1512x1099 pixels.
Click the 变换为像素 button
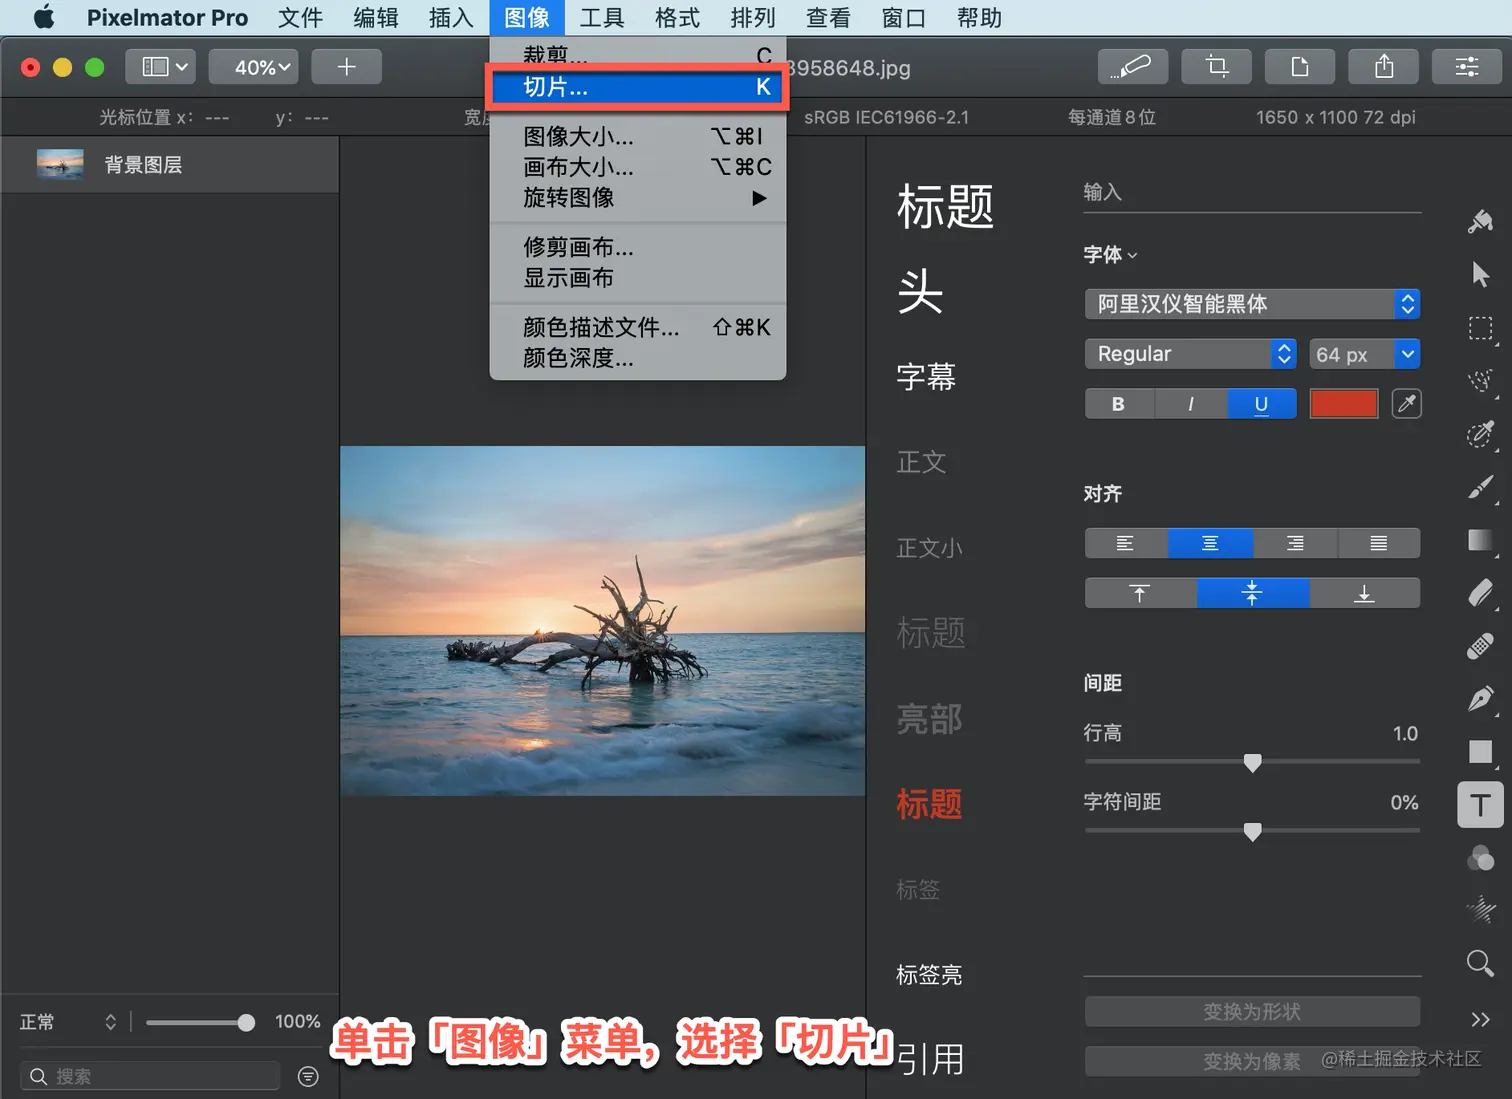pos(1252,1061)
